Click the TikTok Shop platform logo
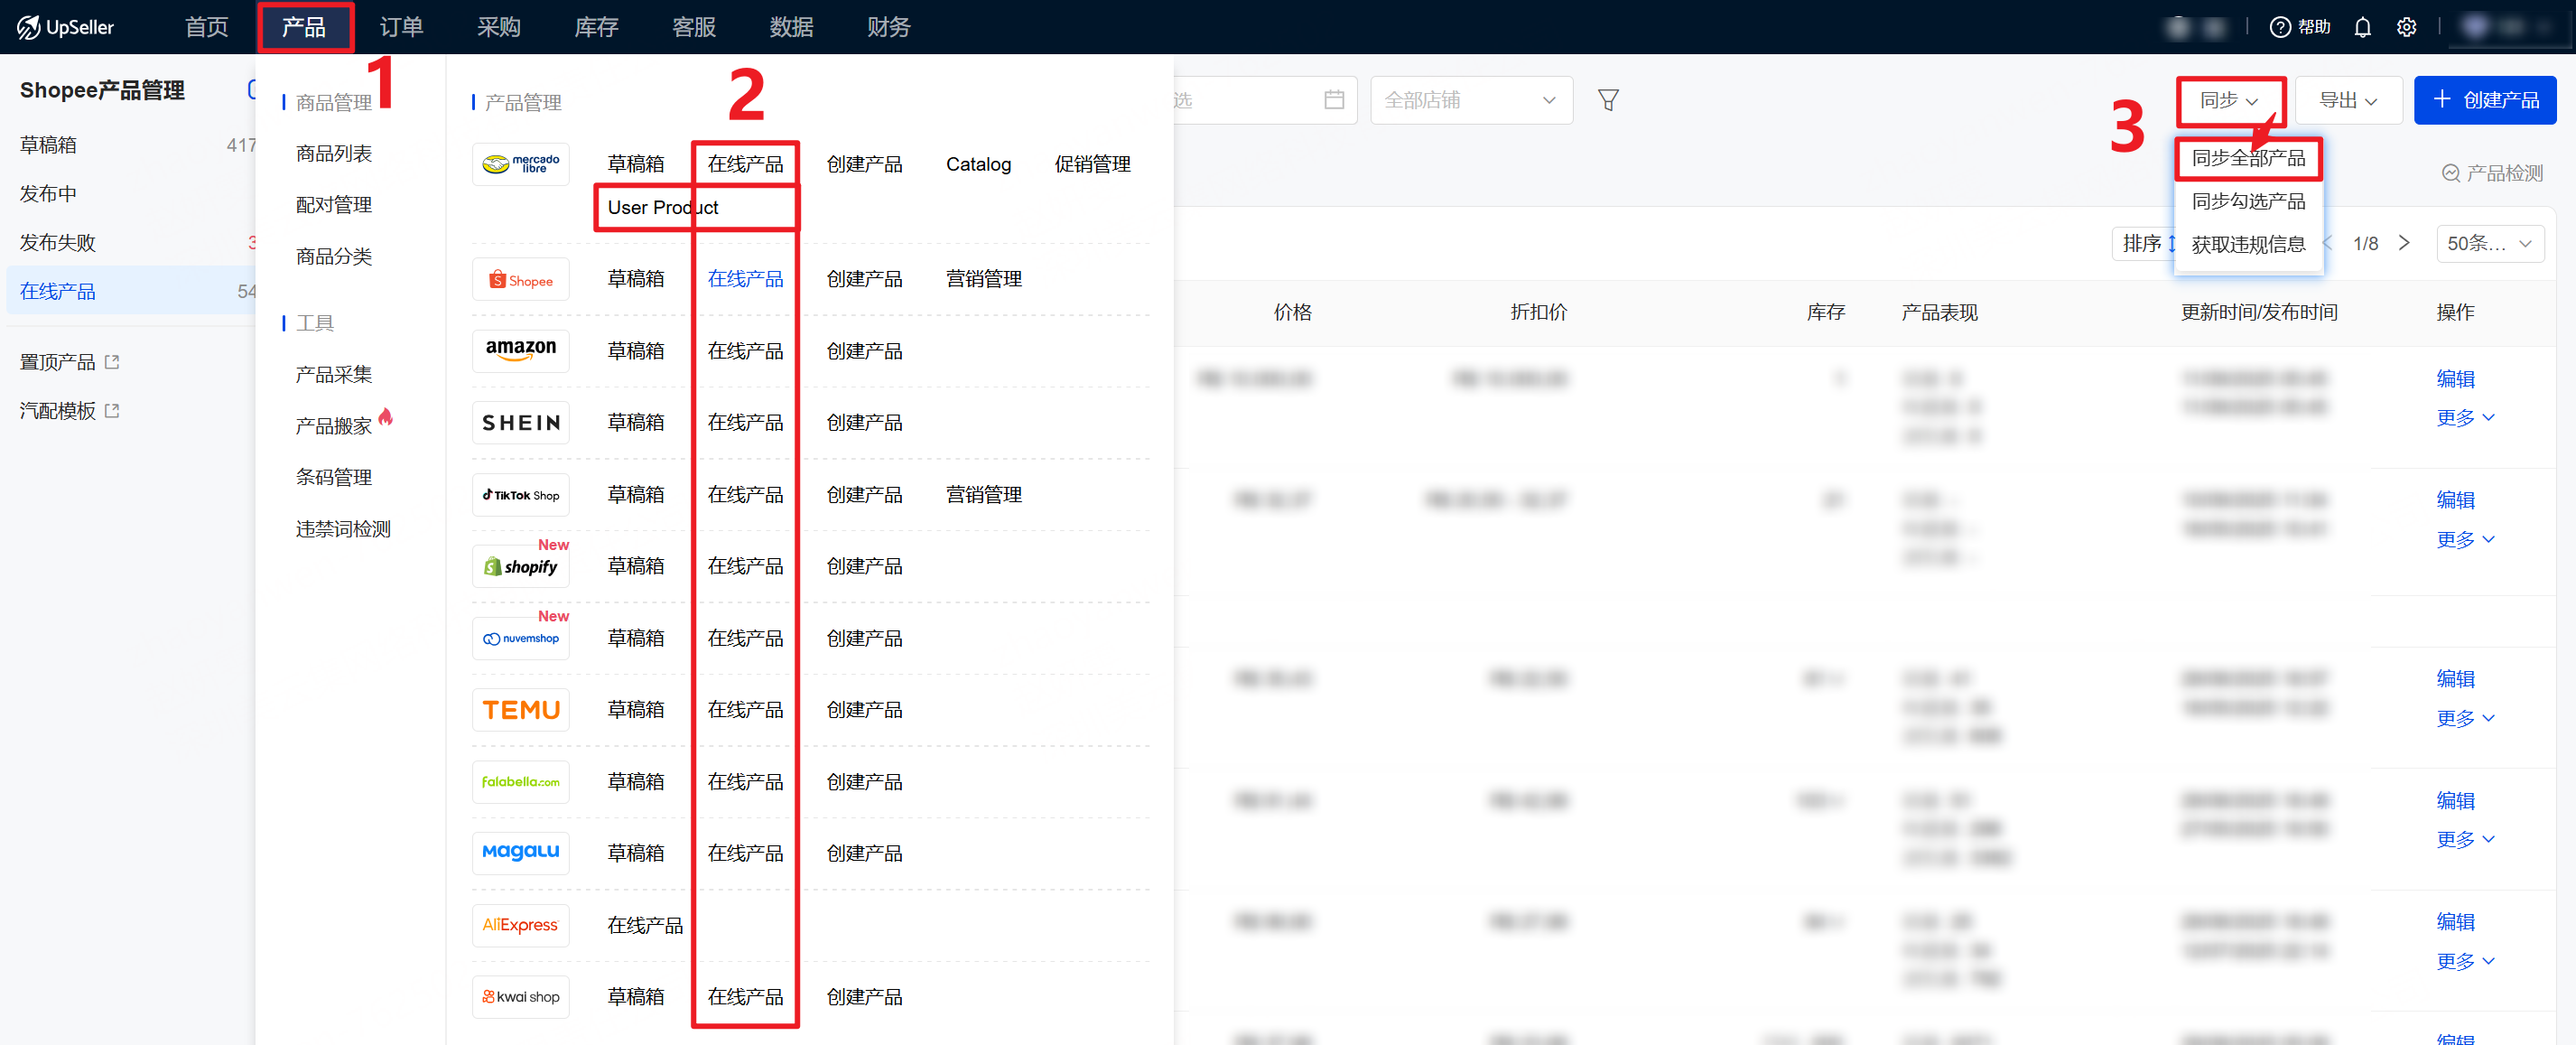 pos(520,495)
